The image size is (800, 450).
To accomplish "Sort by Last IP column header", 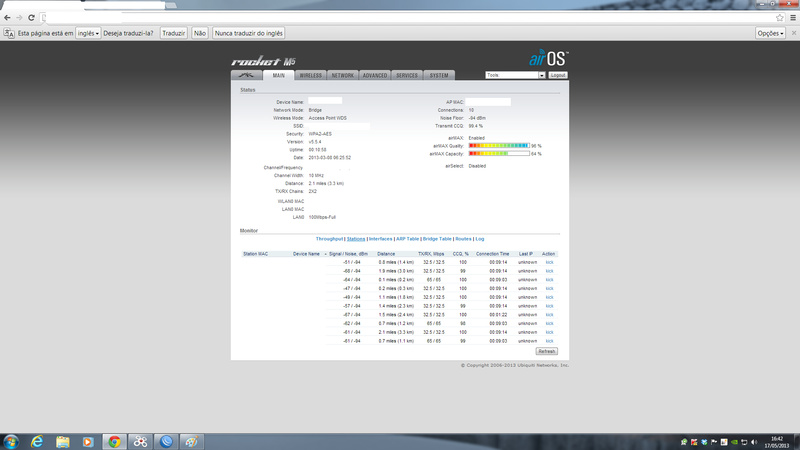I will (526, 254).
